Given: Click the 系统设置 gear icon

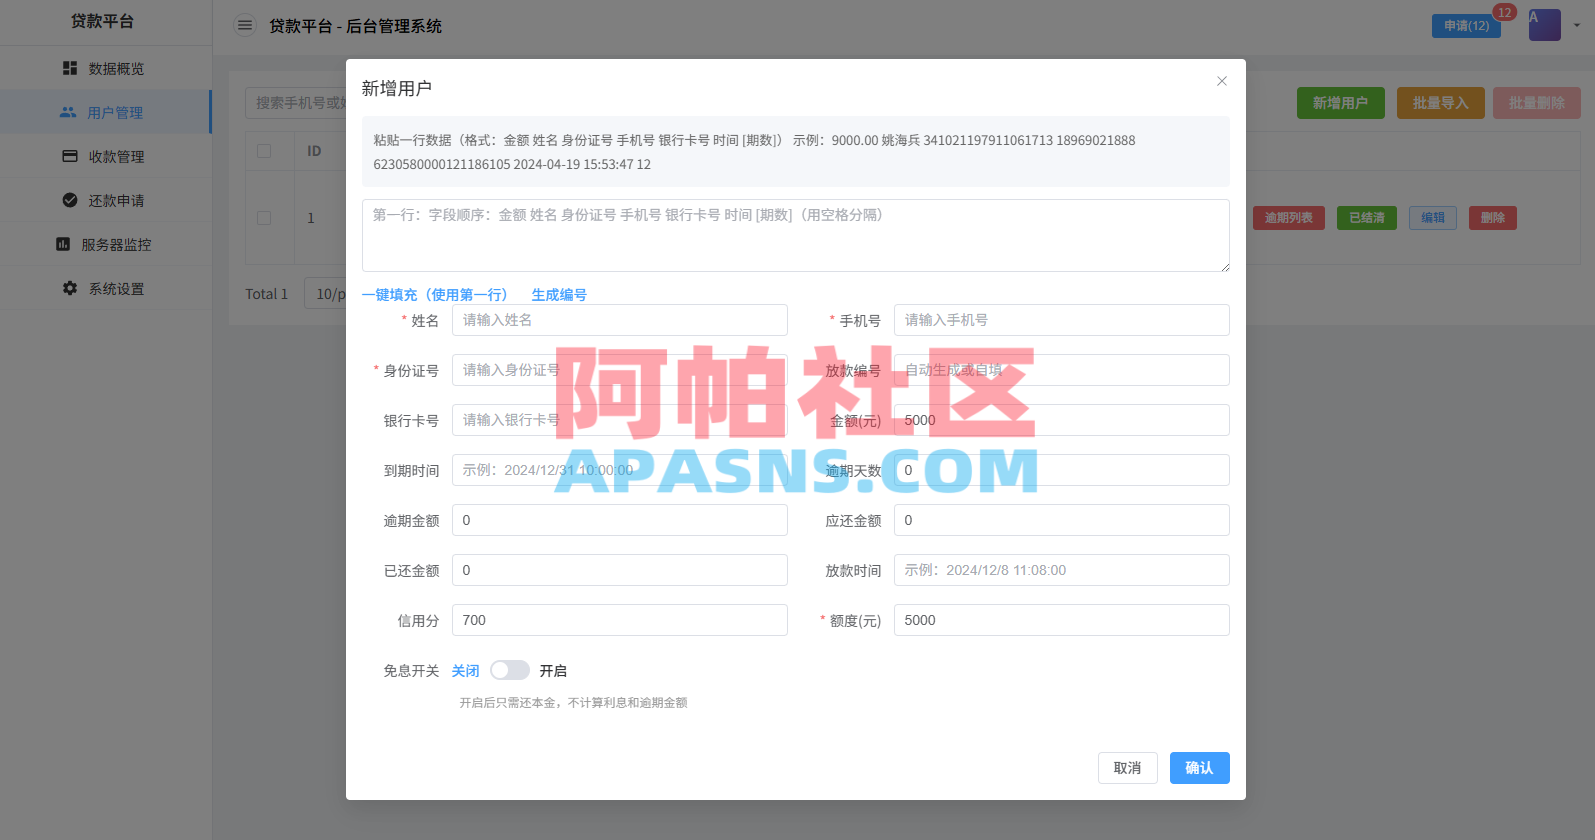Looking at the screenshot, I should click(70, 288).
